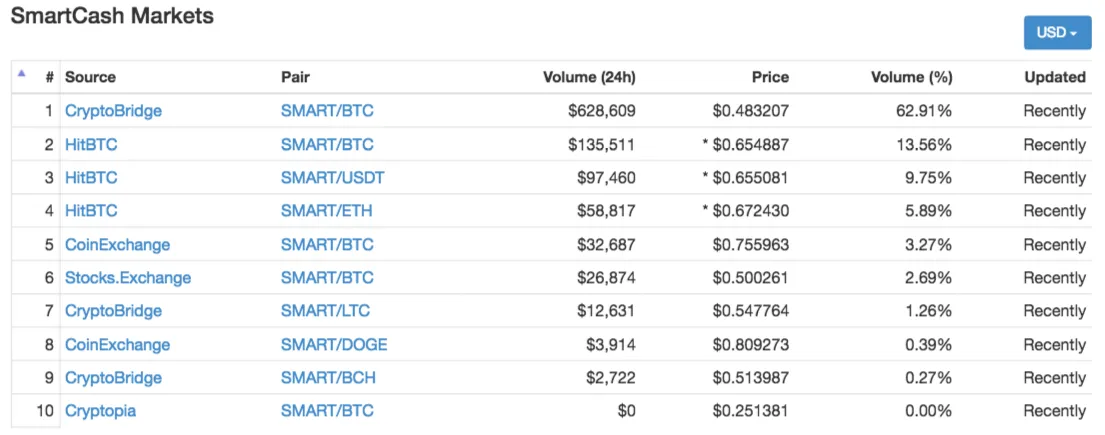Open the SMART/ETH pair link
1105x435 pixels.
point(326,211)
